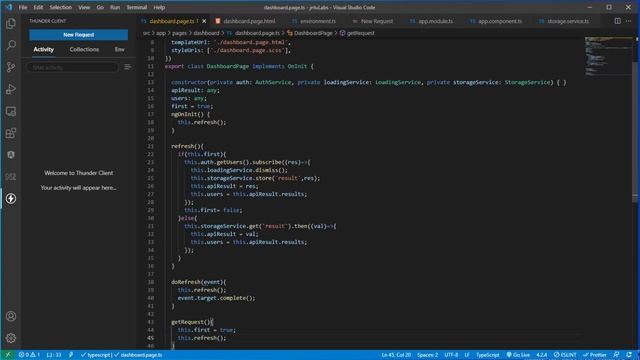This screenshot has height=360, width=640.
Task: Click TypeScript version 4.2.4 in status bar
Action: [x=542, y=355]
